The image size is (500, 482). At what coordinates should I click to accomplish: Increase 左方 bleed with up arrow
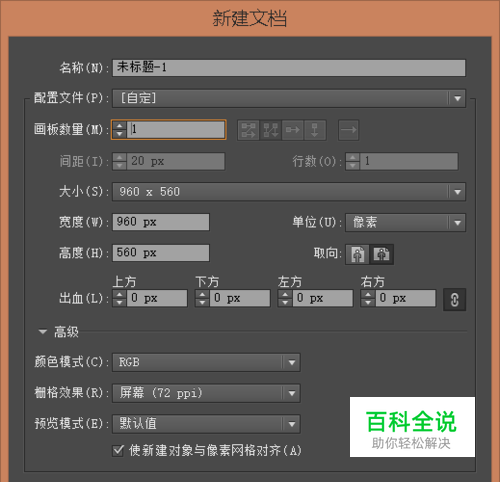point(285,294)
